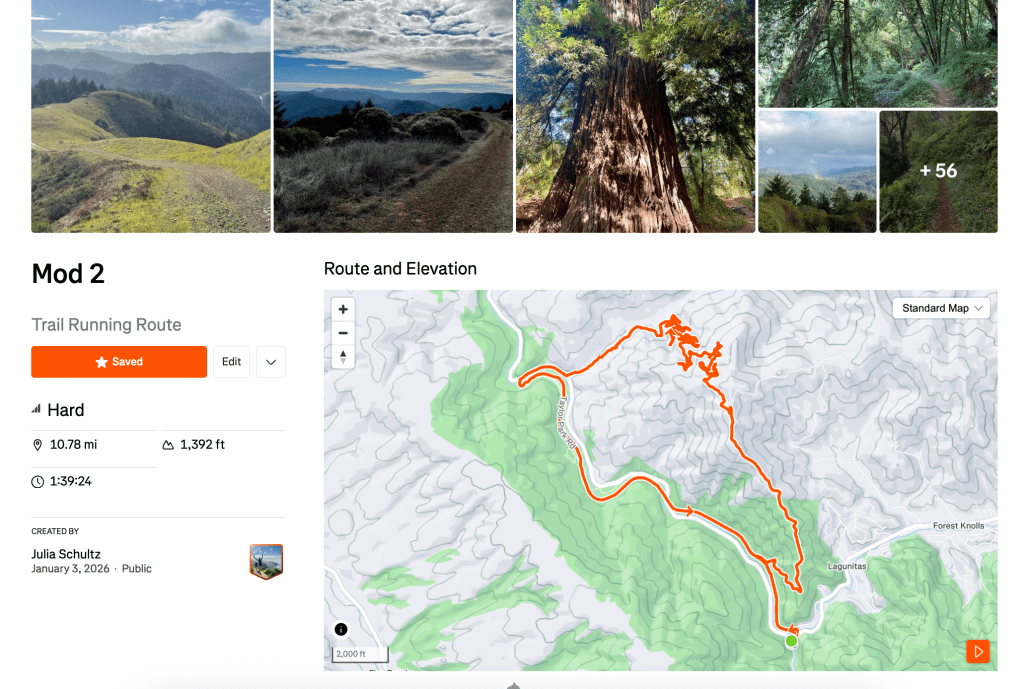1023x689 pixels.
Task: Open the rainbow valley view photo
Action: (817, 171)
